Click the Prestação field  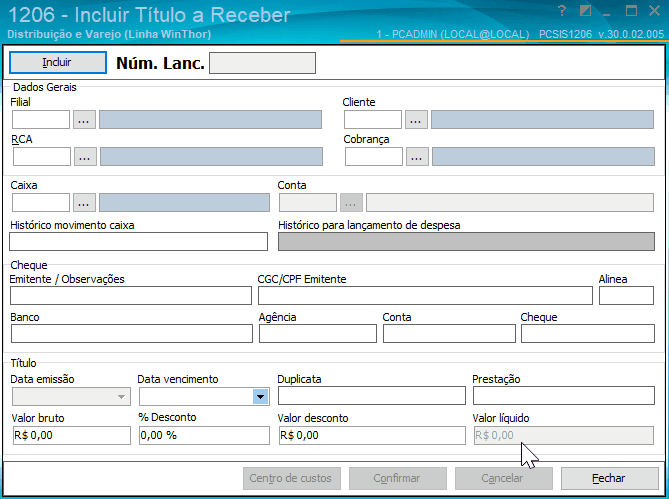coord(564,395)
